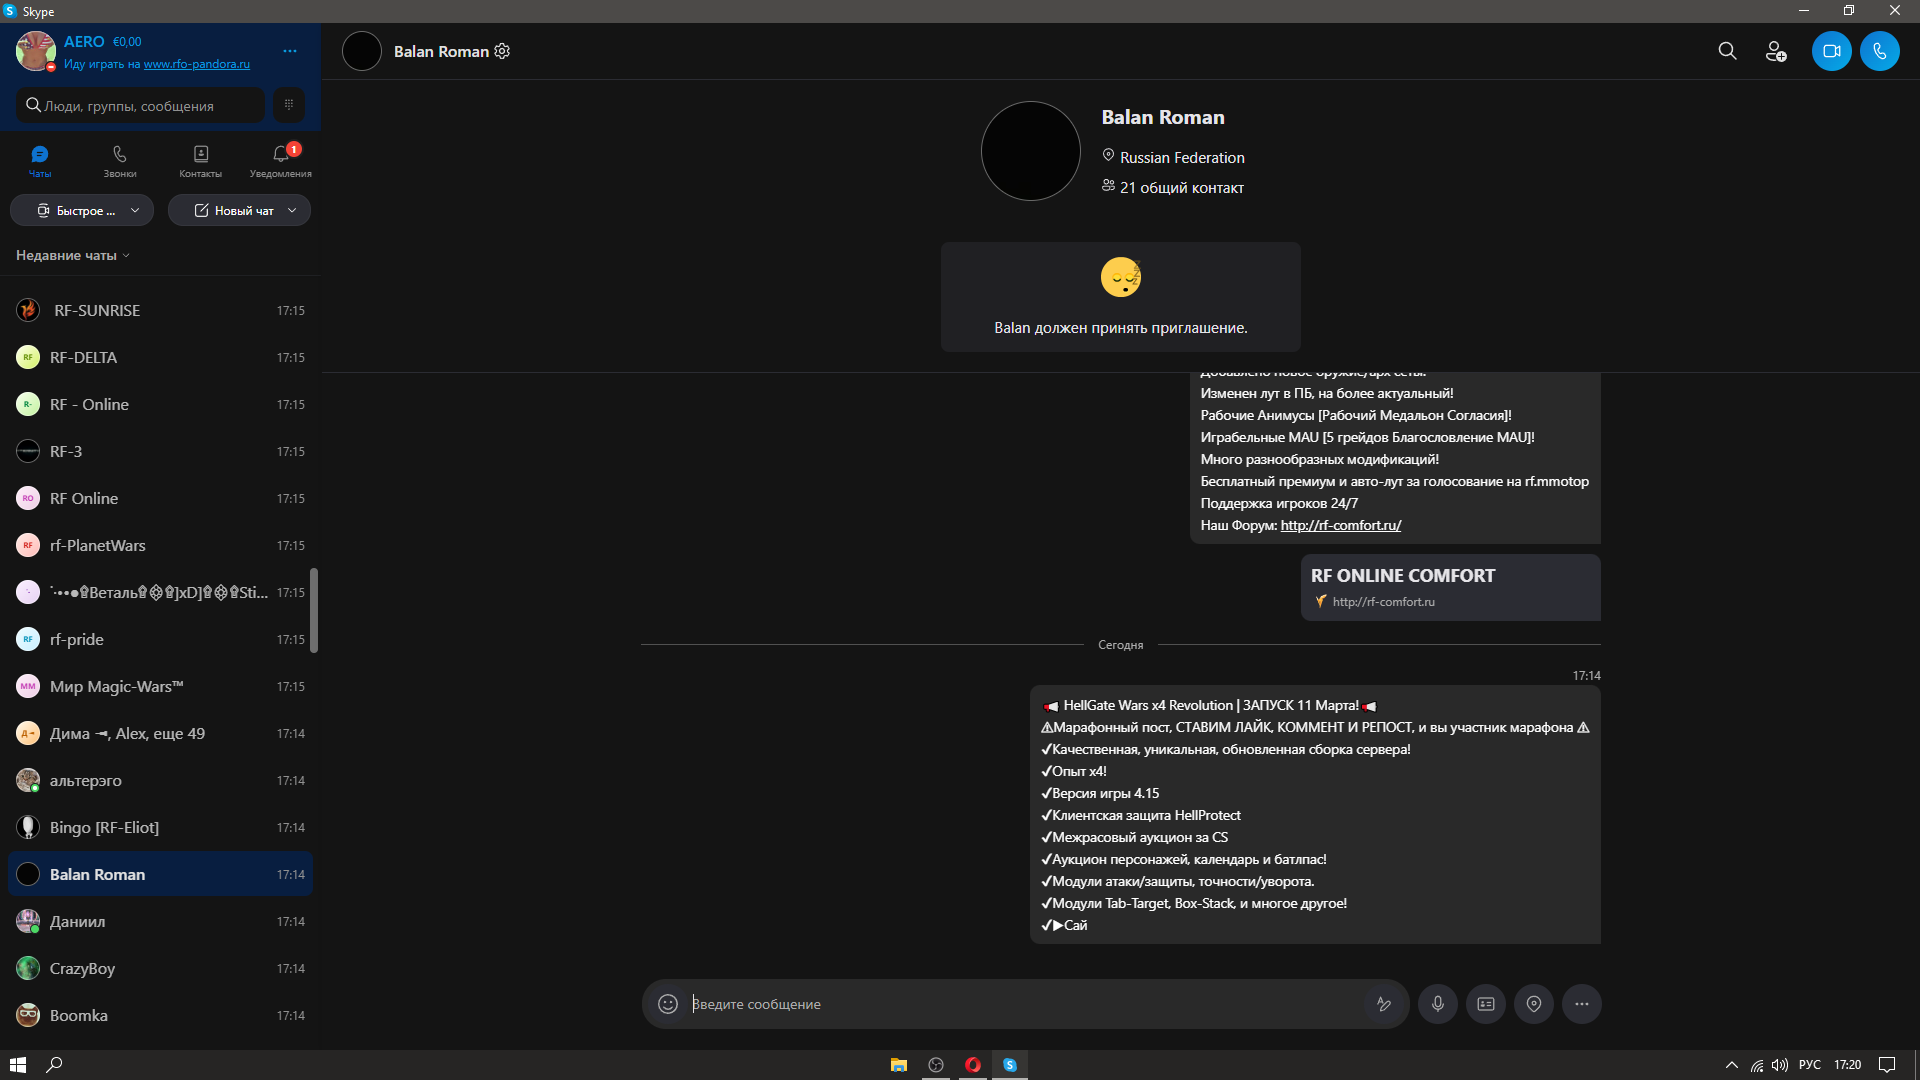Open the volume control in system tray

tap(1780, 1065)
